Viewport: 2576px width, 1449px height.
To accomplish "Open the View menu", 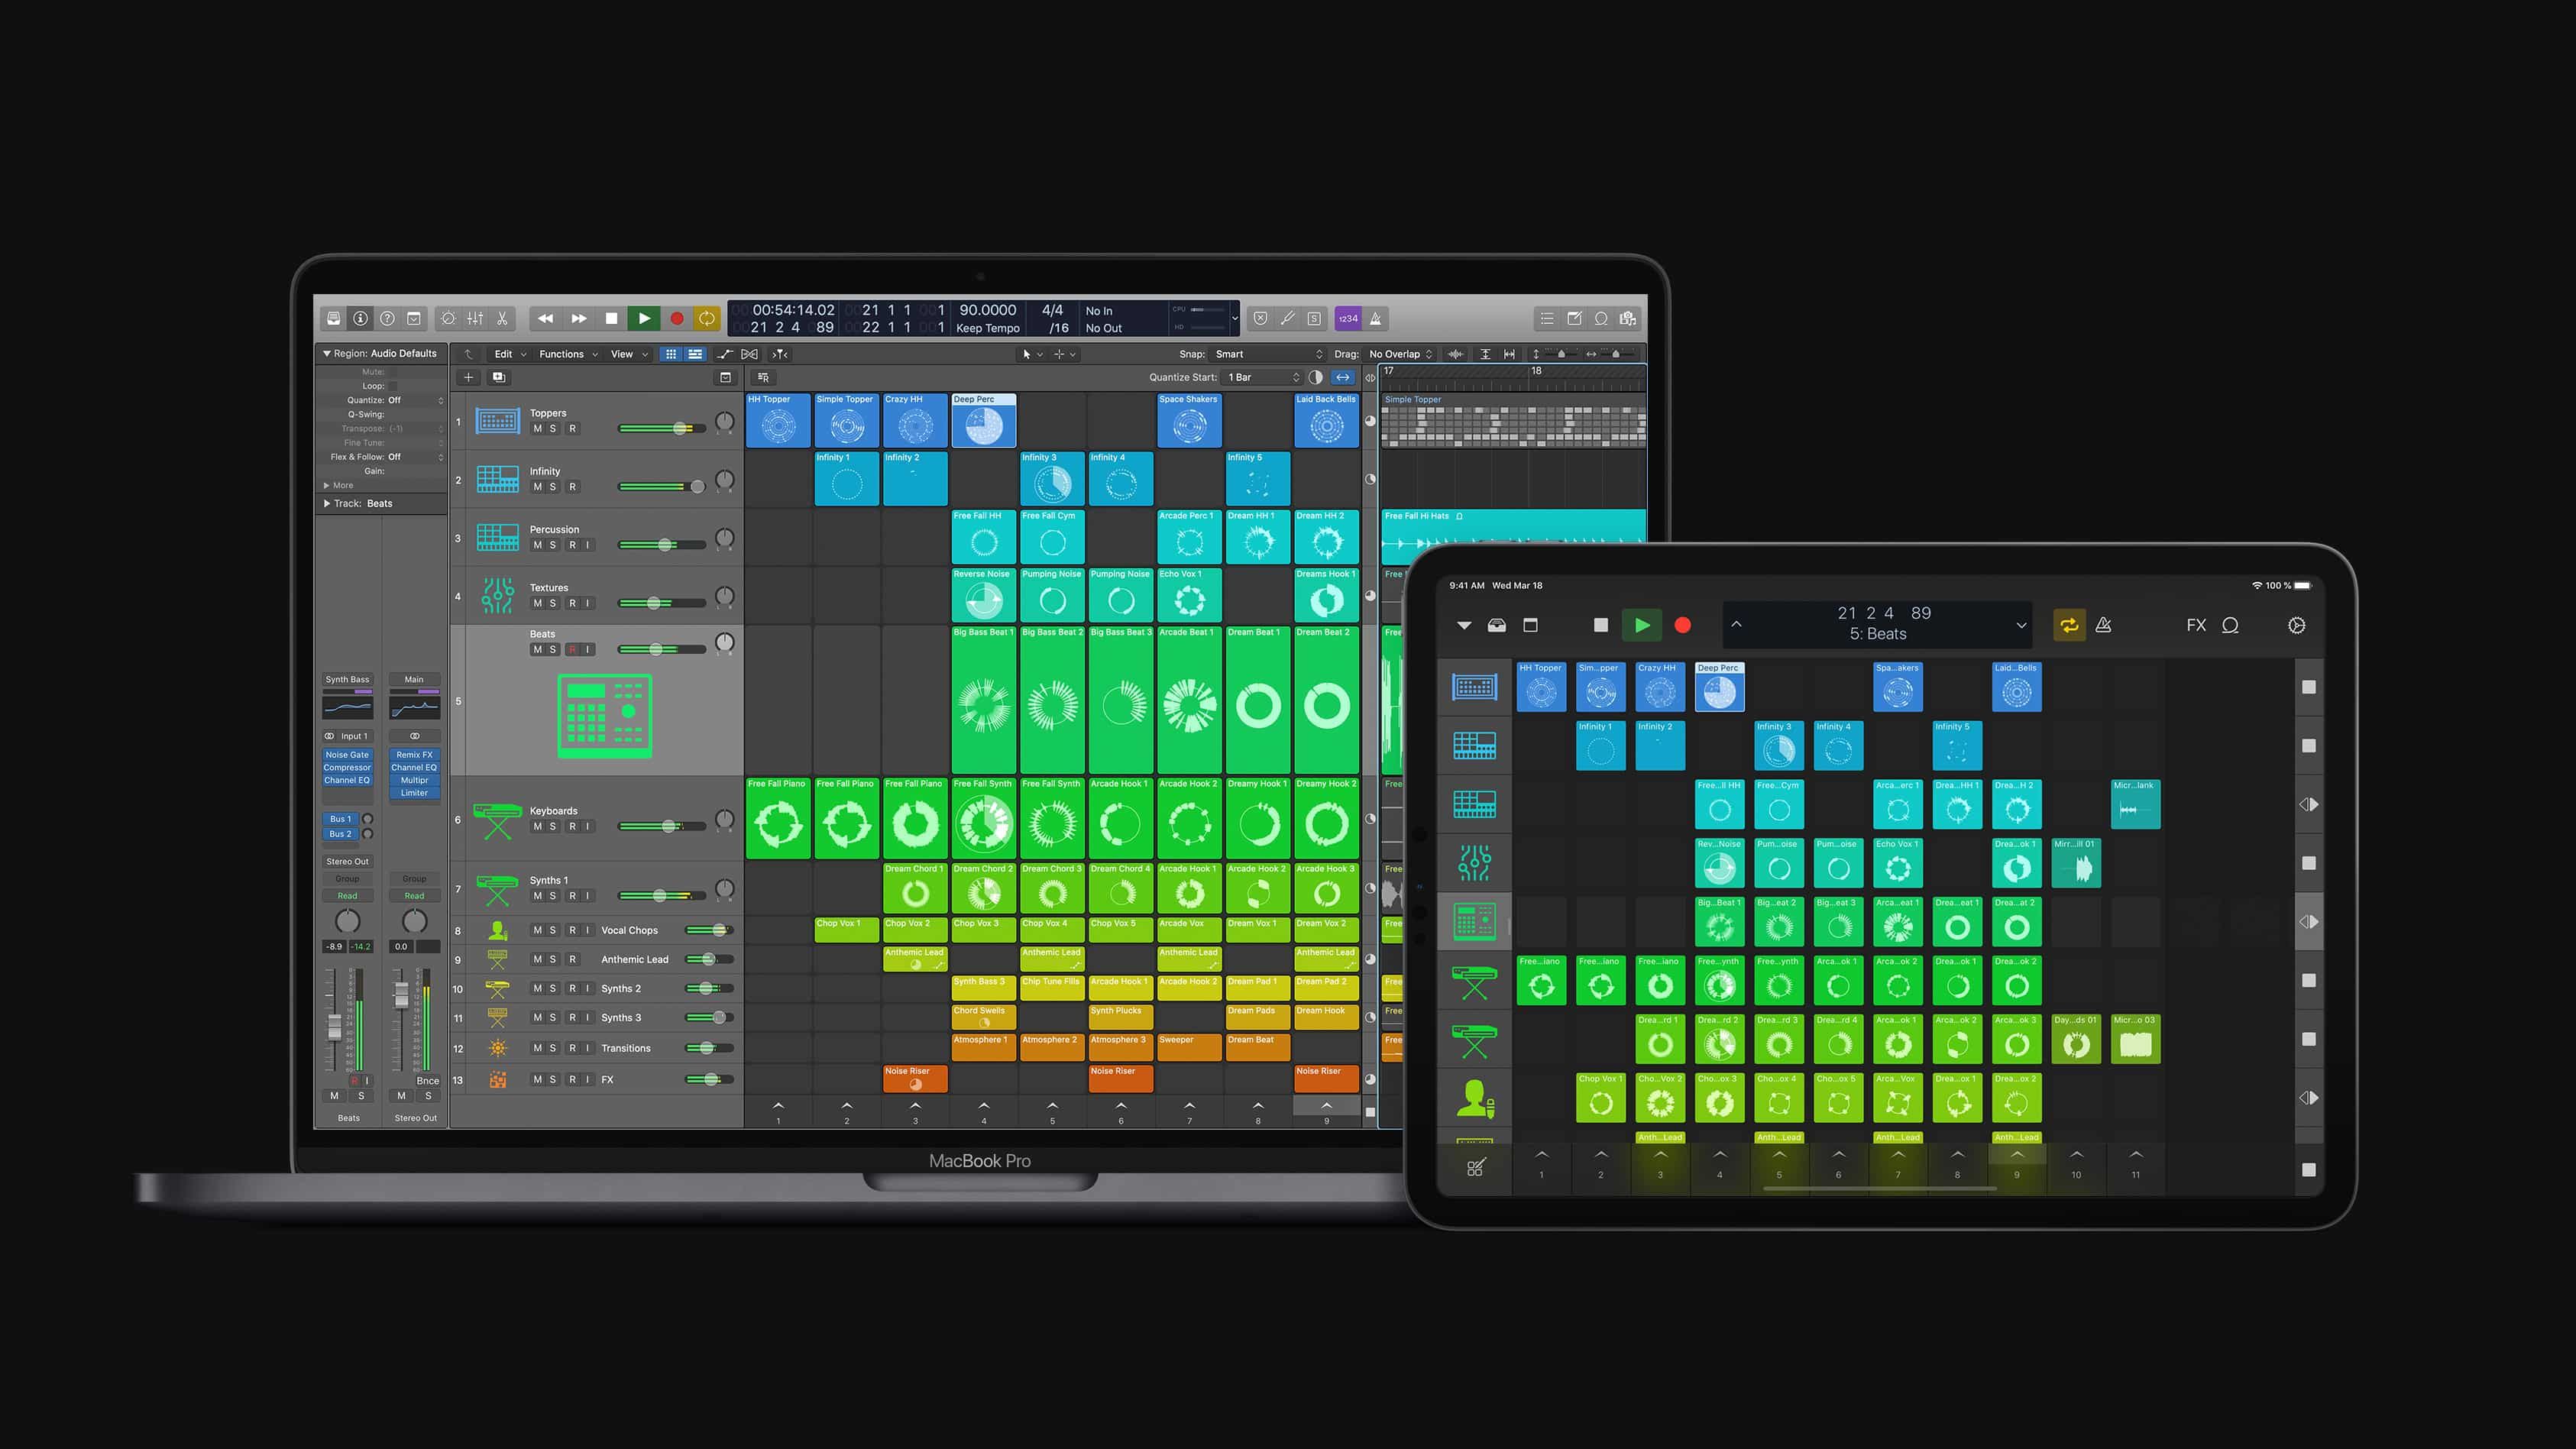I will pos(622,353).
